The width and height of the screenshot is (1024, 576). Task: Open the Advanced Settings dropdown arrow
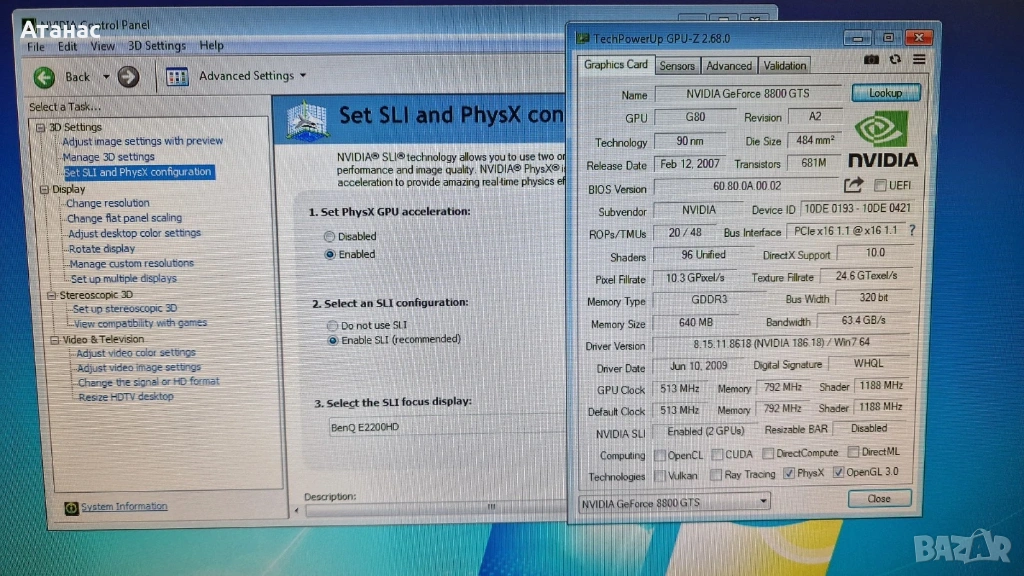pos(303,76)
